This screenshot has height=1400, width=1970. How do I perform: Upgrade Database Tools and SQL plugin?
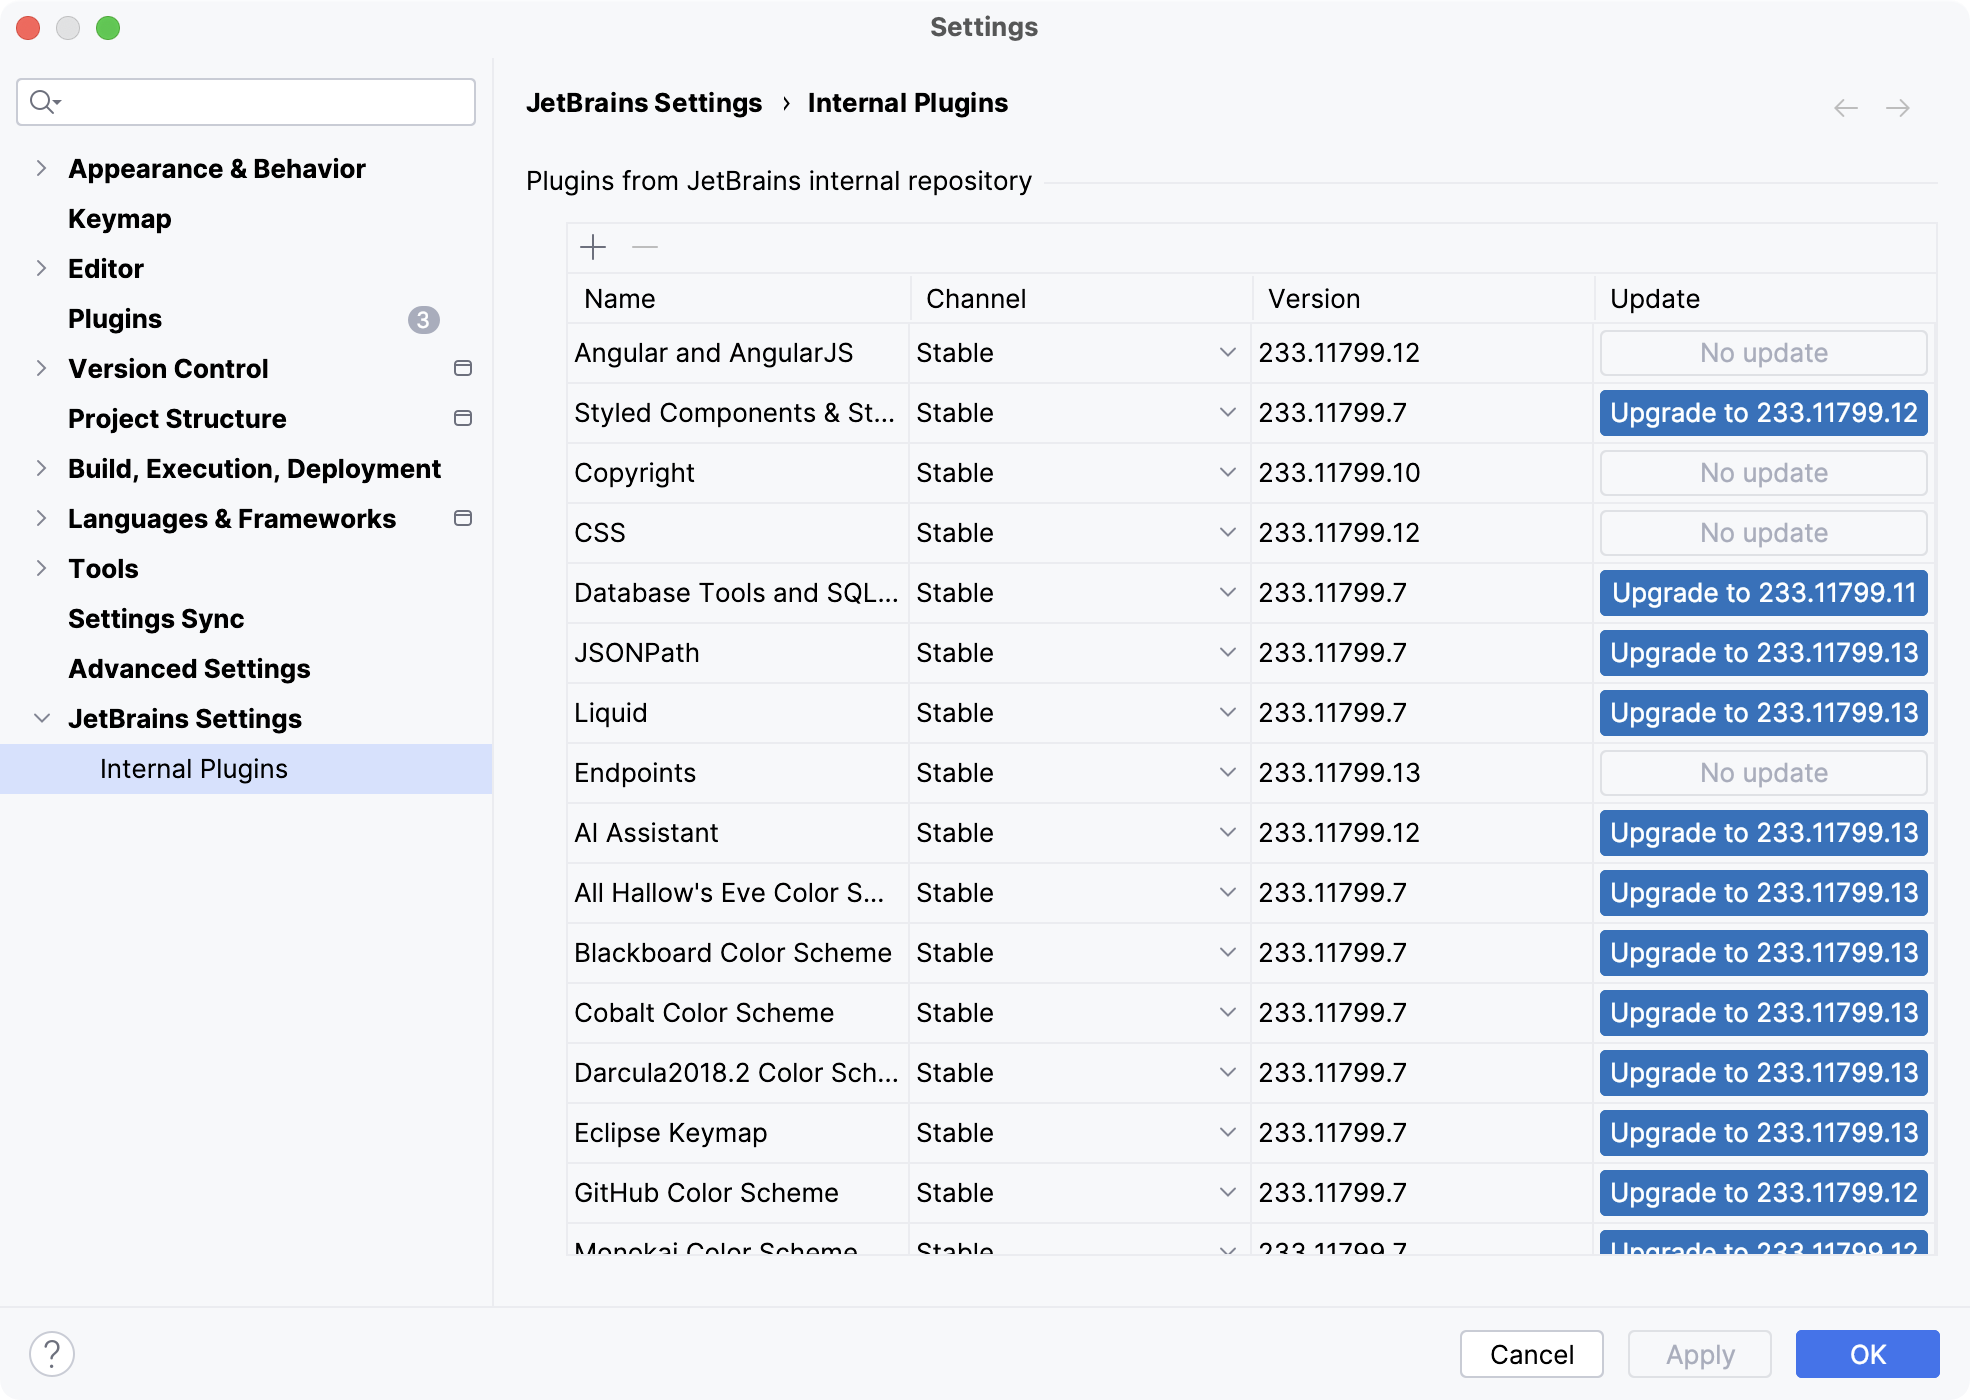1764,593
